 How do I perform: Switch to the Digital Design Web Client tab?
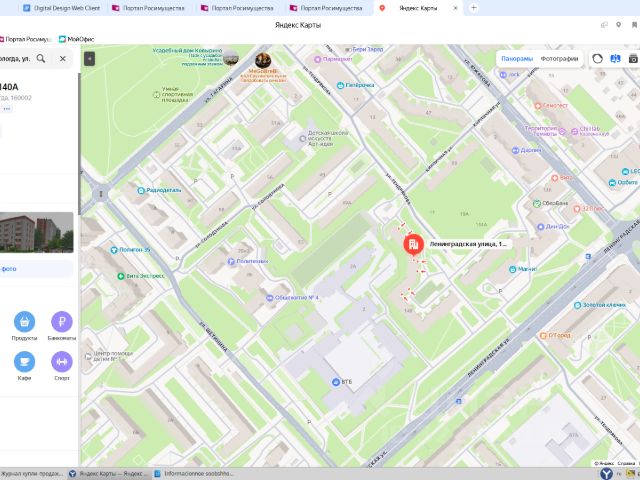[x=62, y=8]
